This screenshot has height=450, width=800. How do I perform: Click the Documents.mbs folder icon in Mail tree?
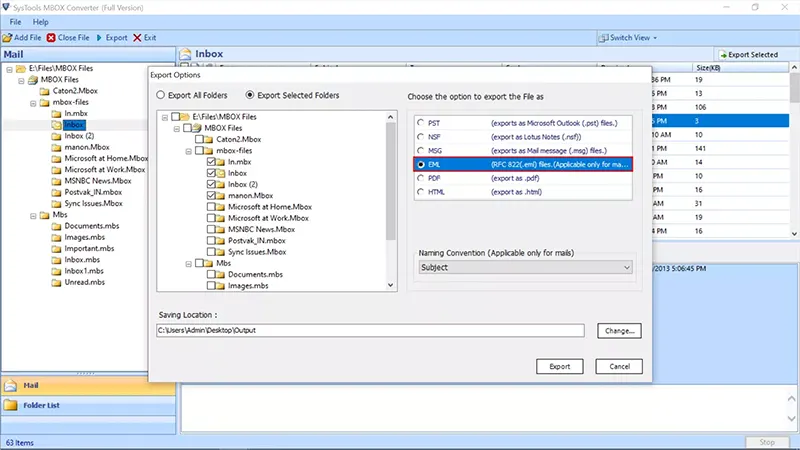56,226
